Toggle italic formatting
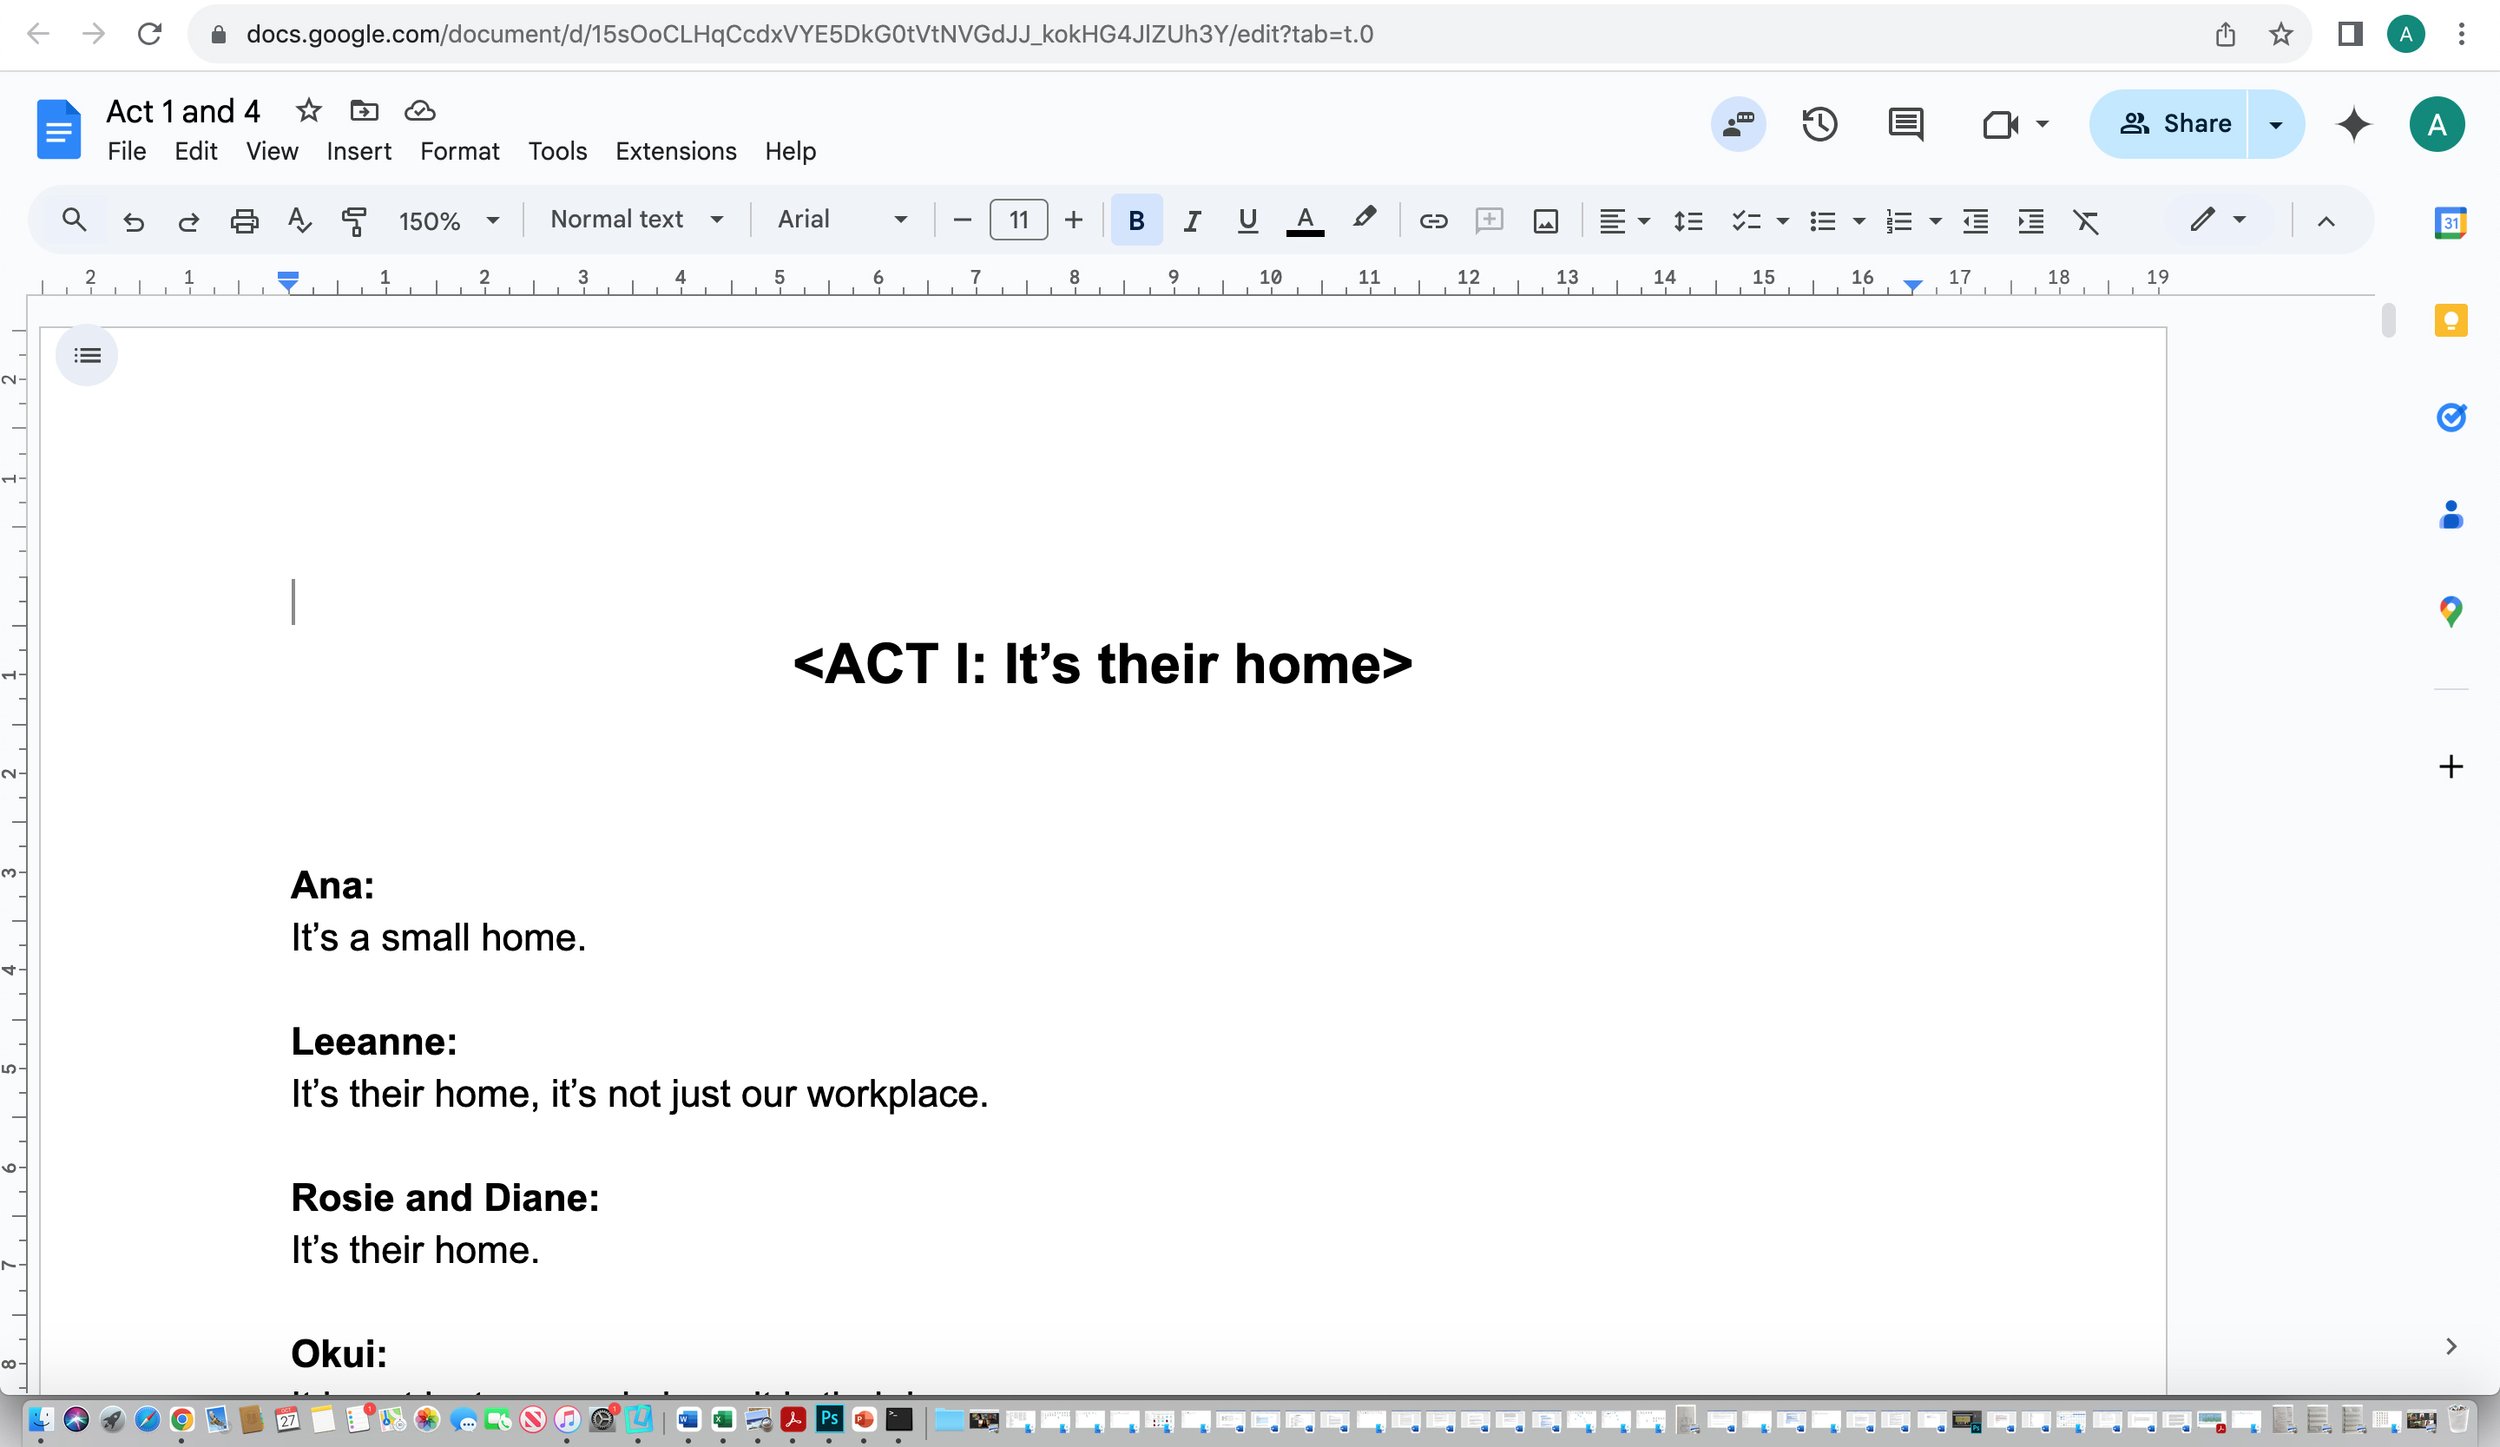This screenshot has width=2500, height=1447. point(1191,220)
